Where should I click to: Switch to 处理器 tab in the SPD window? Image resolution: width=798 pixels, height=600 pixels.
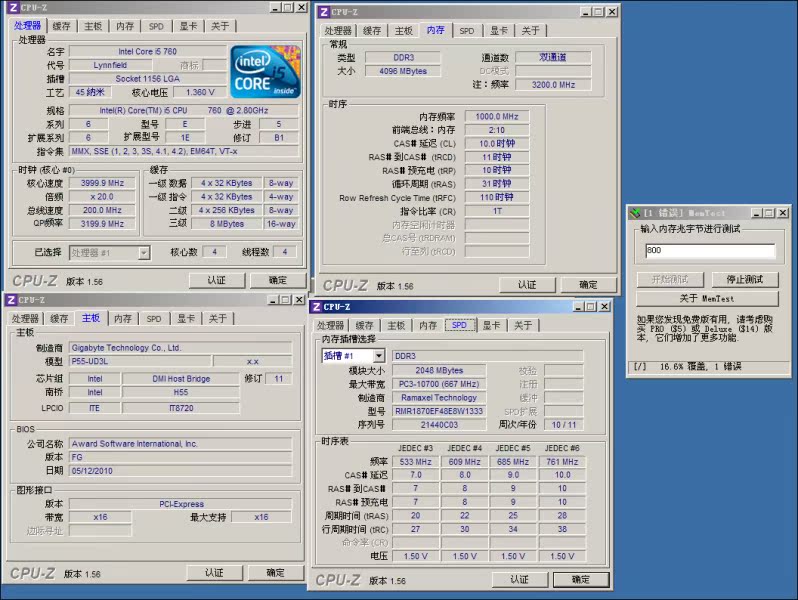pos(330,326)
